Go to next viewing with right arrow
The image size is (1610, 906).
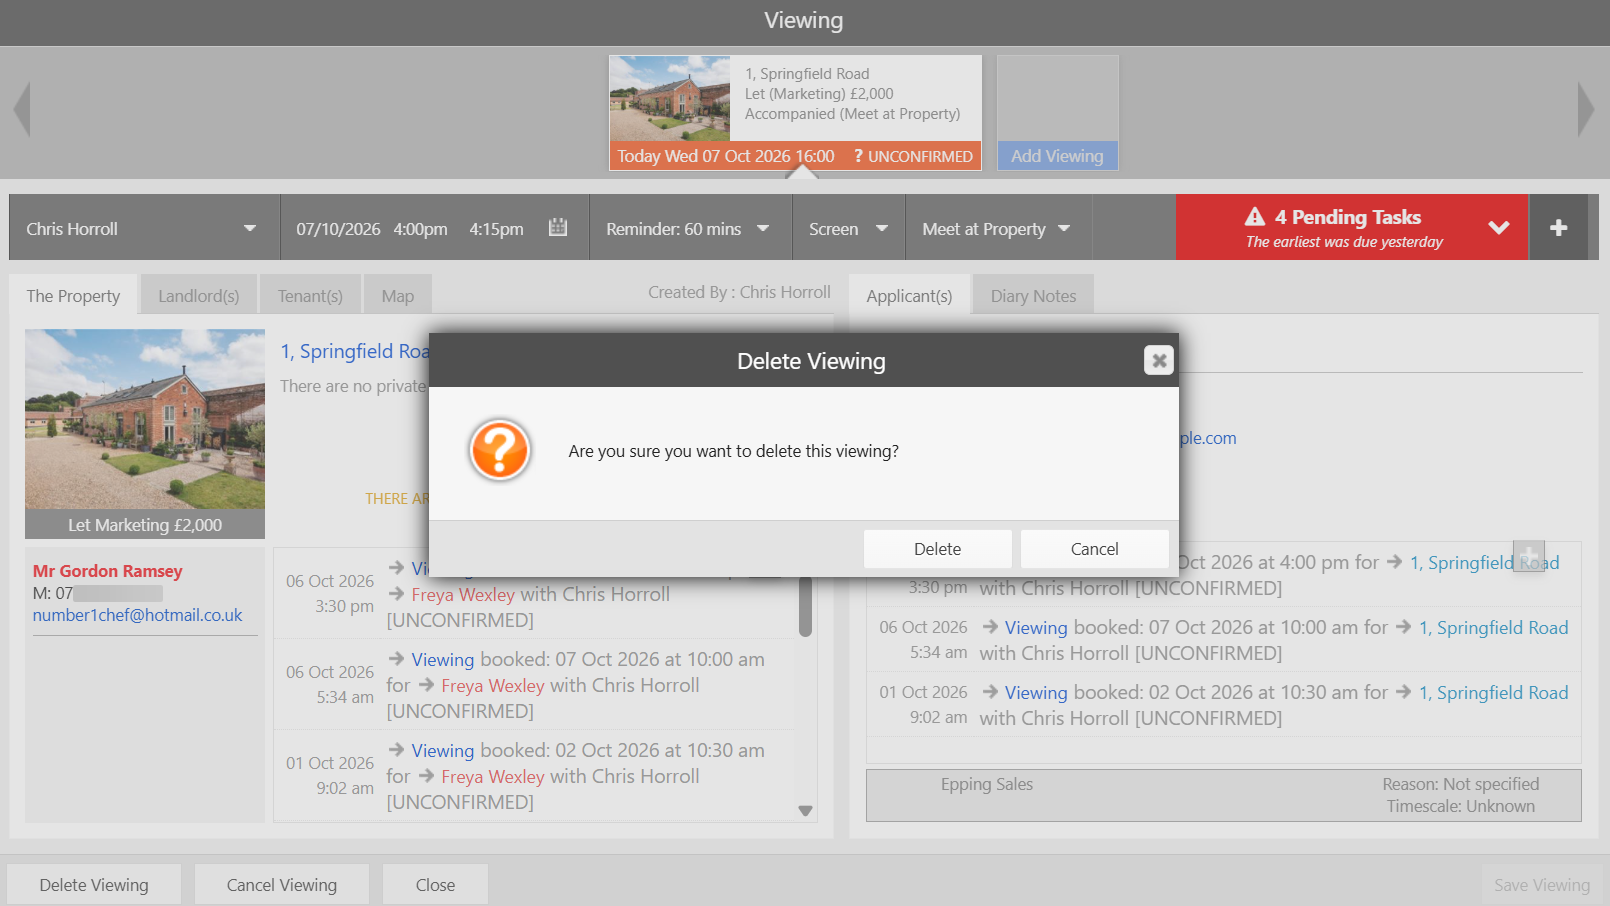[1586, 109]
